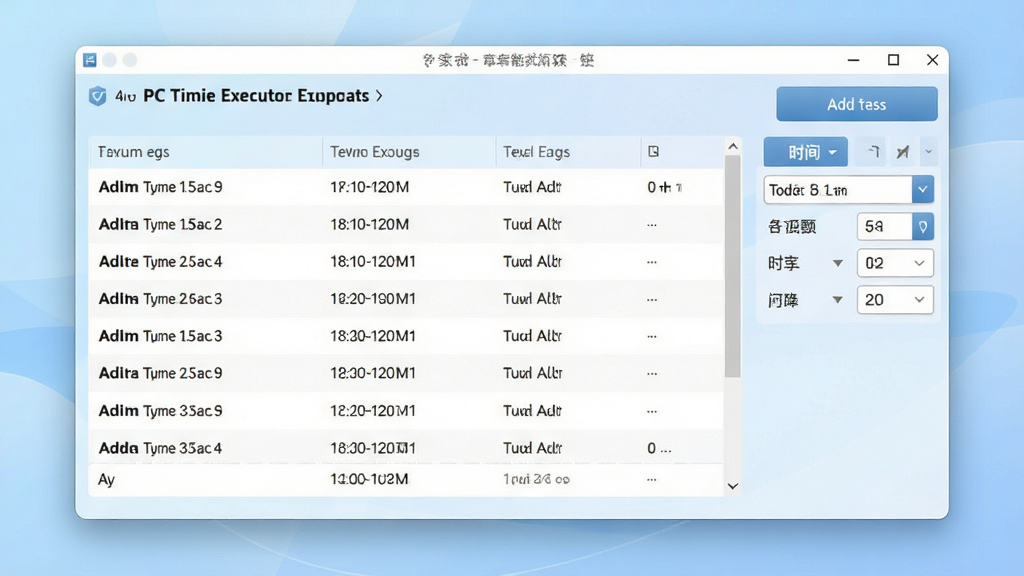
Task: Click the blue app icon in title bar
Action: pos(89,60)
